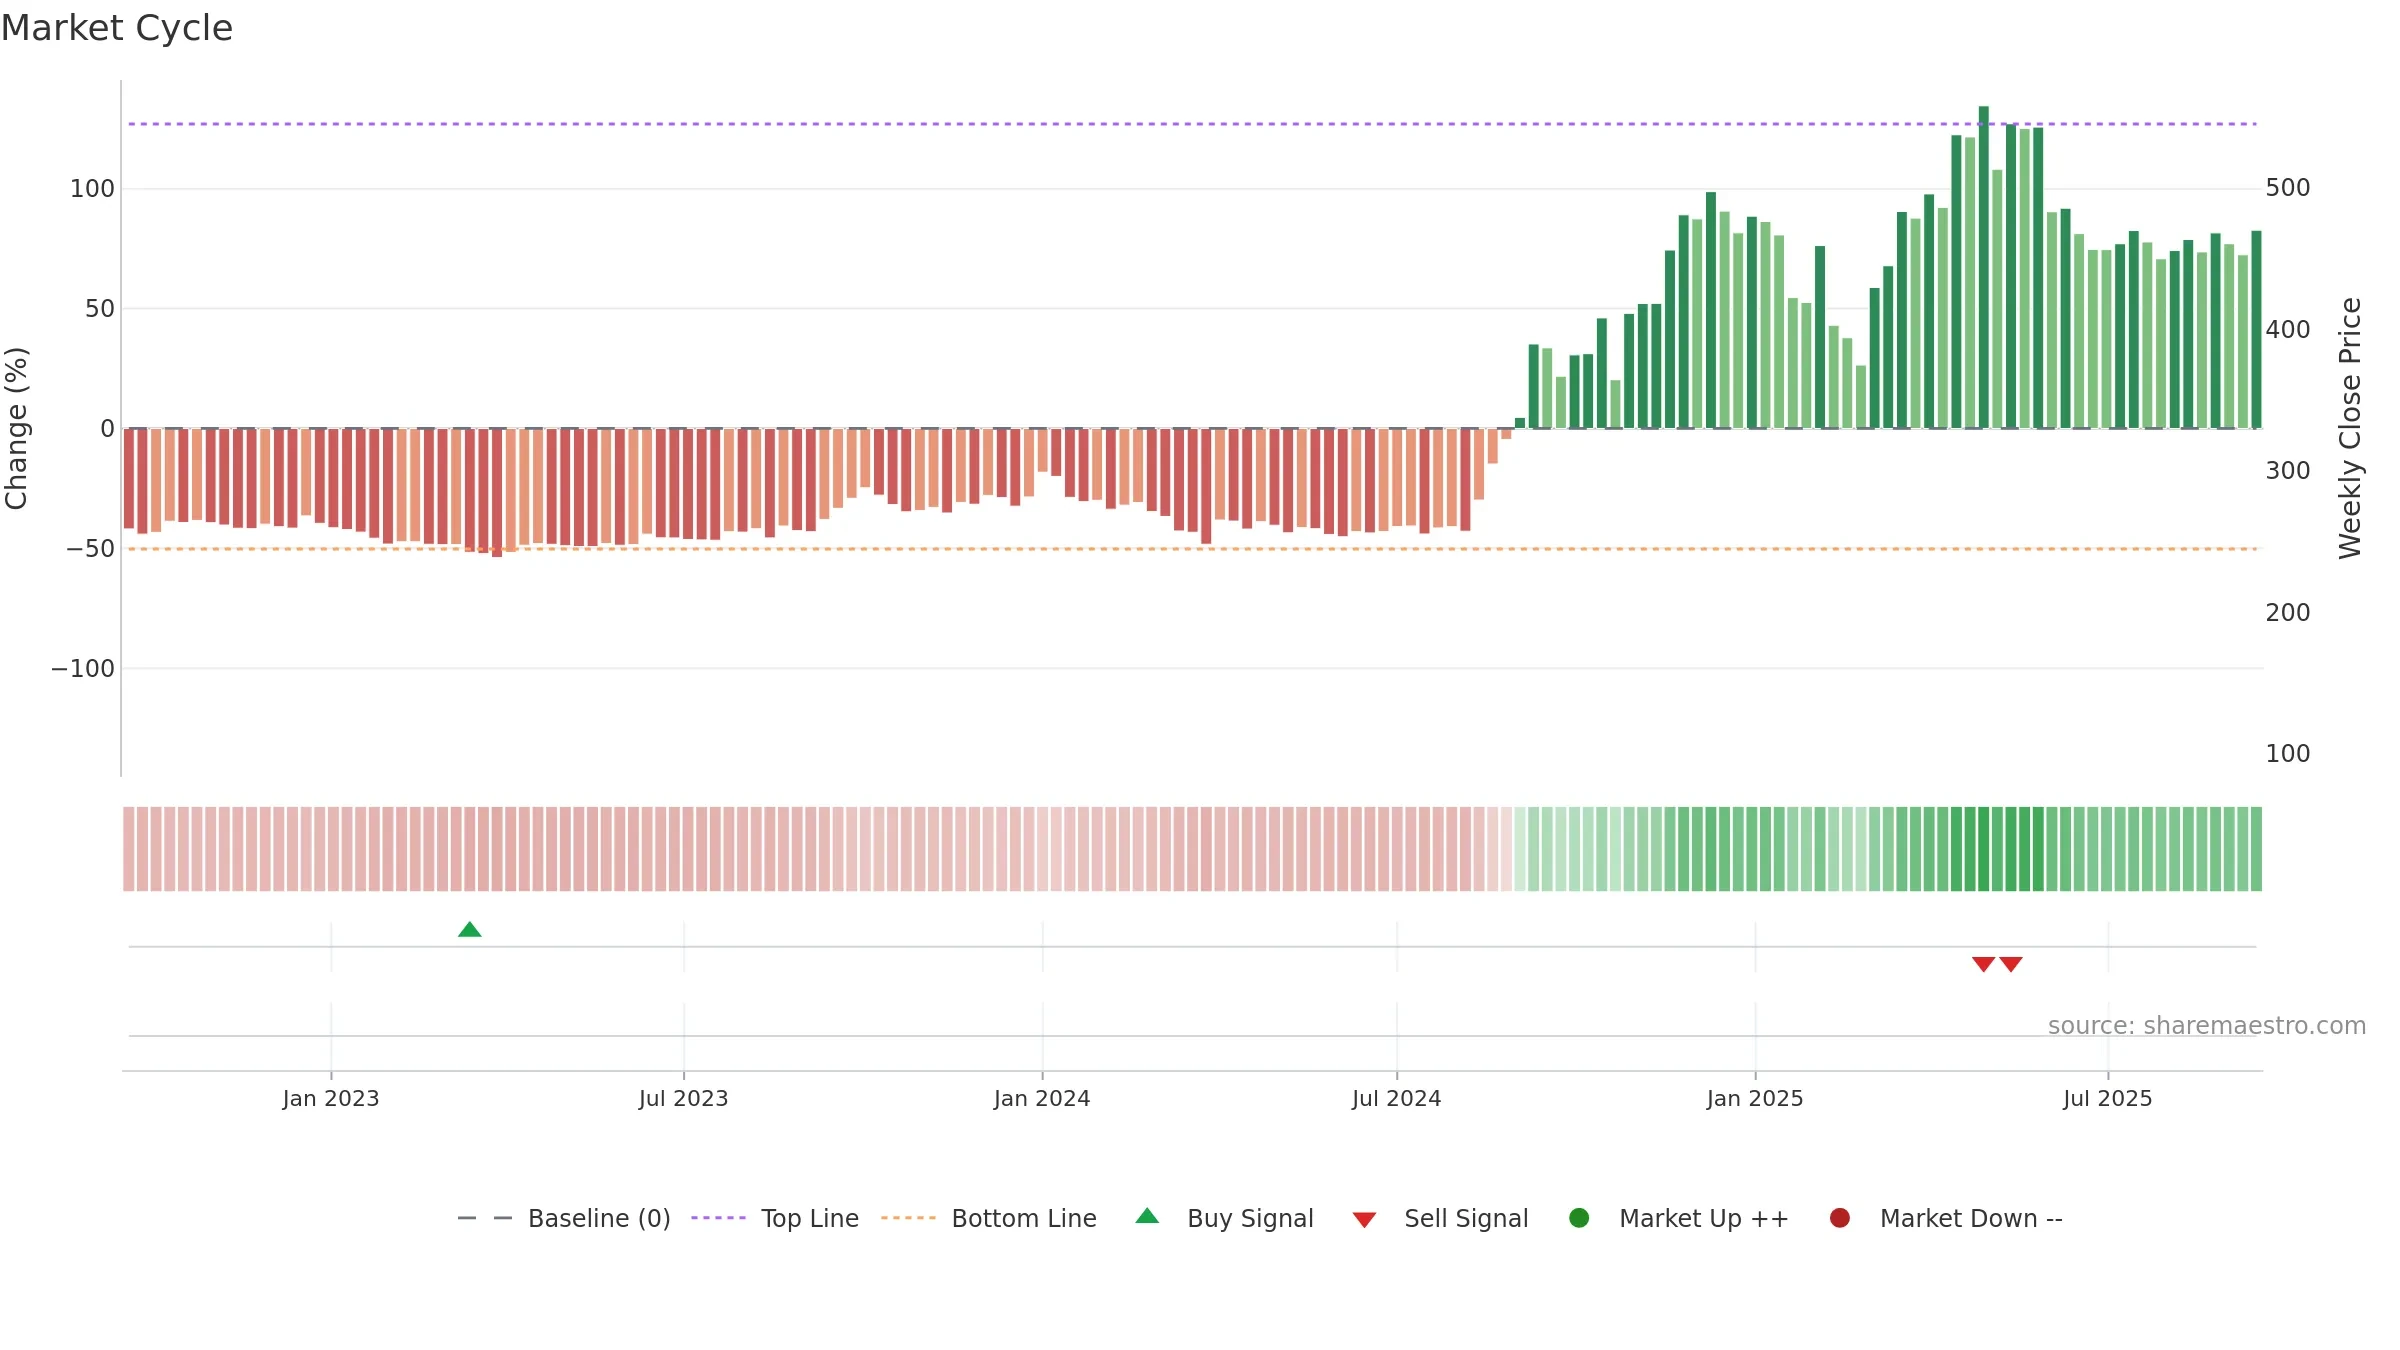2400x1350 pixels.
Task: Click the green triangle icon in the legend
Action: coord(1148,1216)
